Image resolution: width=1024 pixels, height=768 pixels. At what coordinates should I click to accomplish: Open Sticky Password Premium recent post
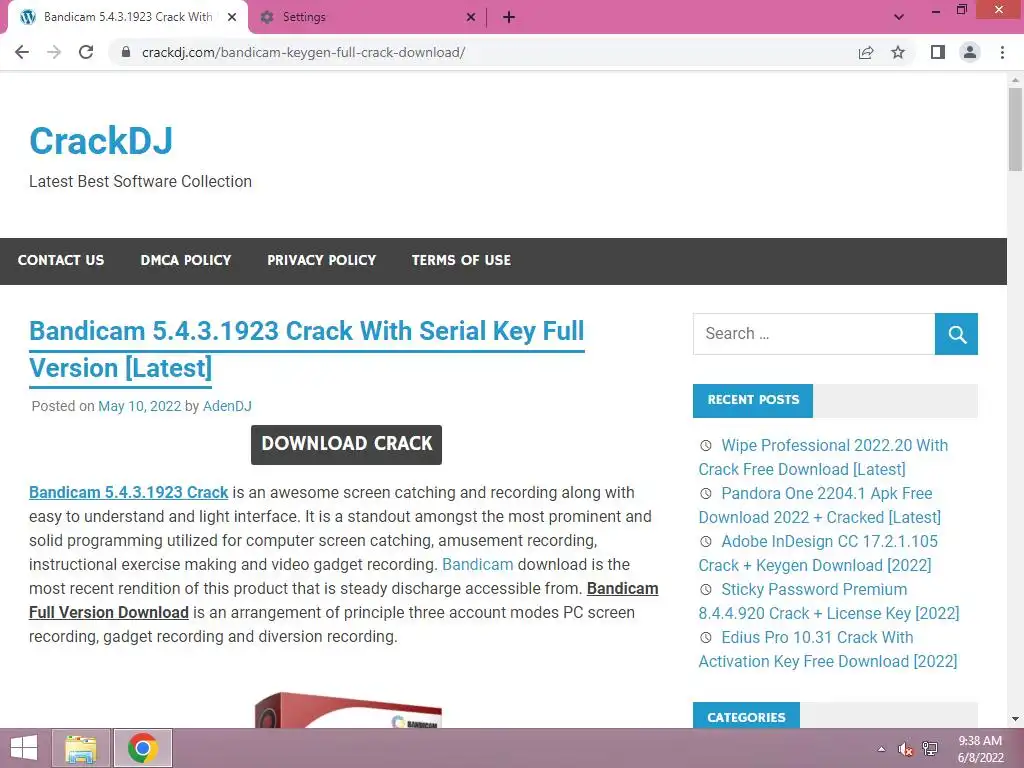pos(829,601)
